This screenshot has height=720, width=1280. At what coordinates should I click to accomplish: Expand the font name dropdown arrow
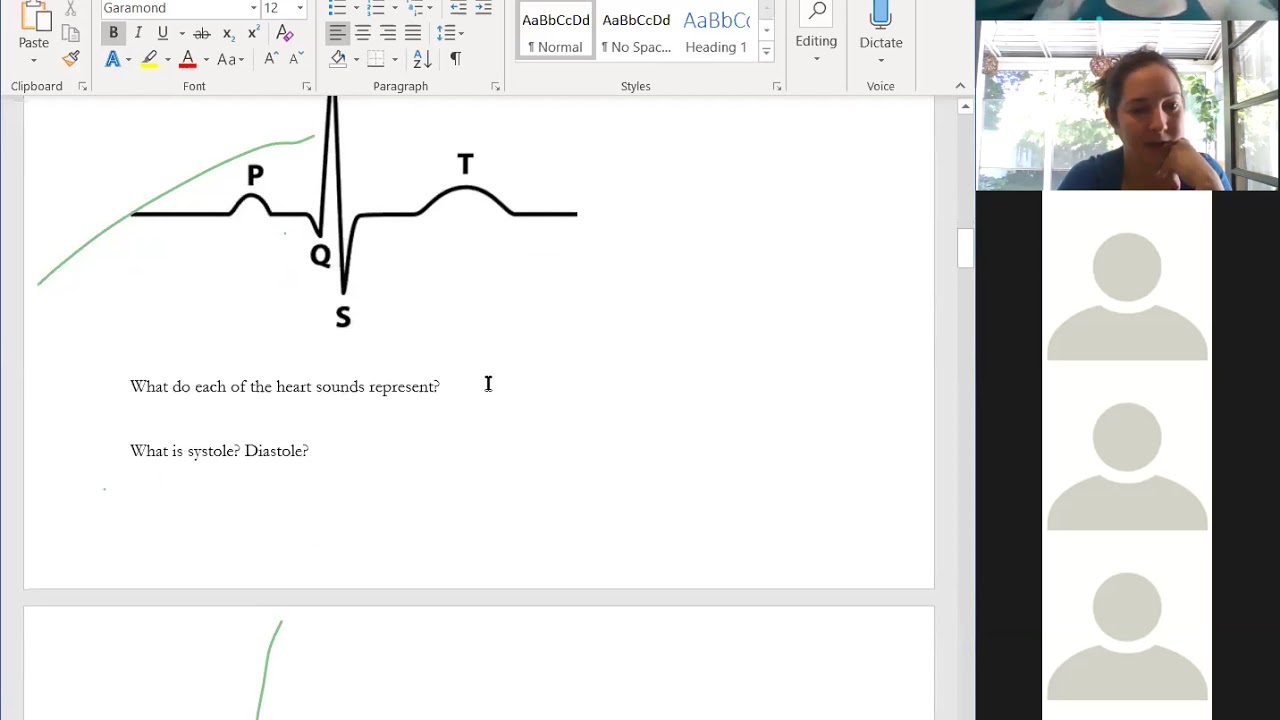click(253, 8)
